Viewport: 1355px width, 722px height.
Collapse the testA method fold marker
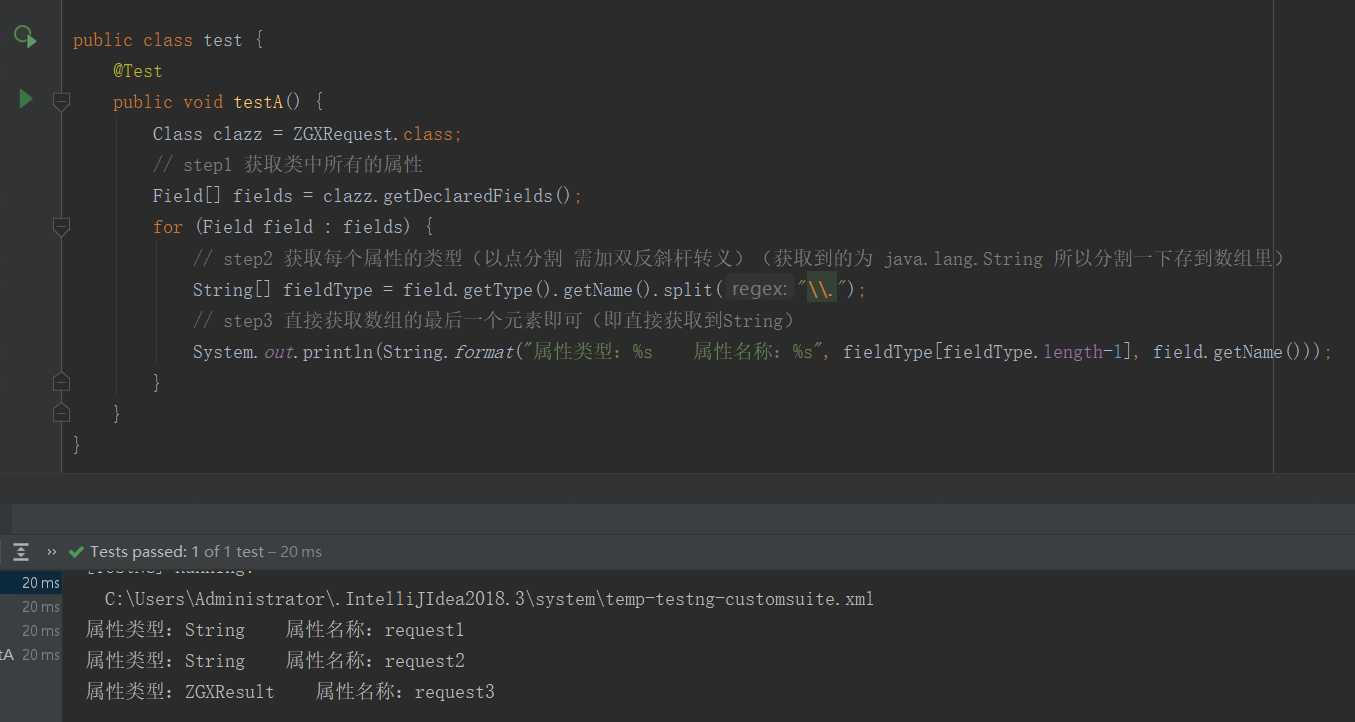[x=61, y=101]
